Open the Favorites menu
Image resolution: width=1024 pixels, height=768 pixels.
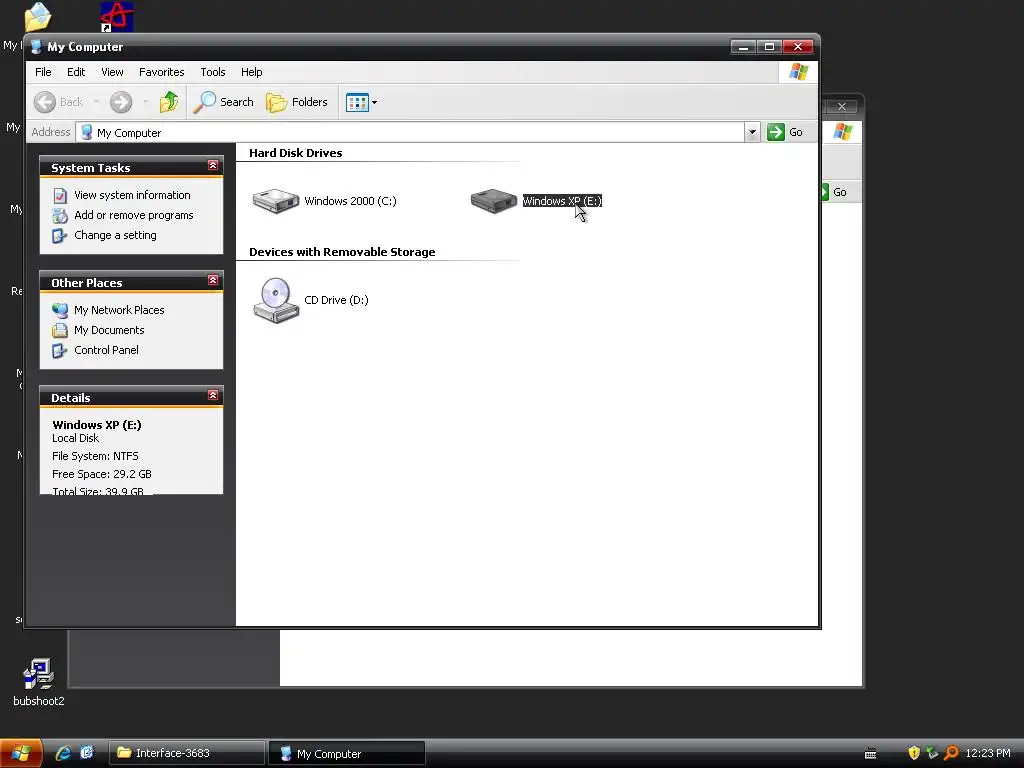(161, 72)
